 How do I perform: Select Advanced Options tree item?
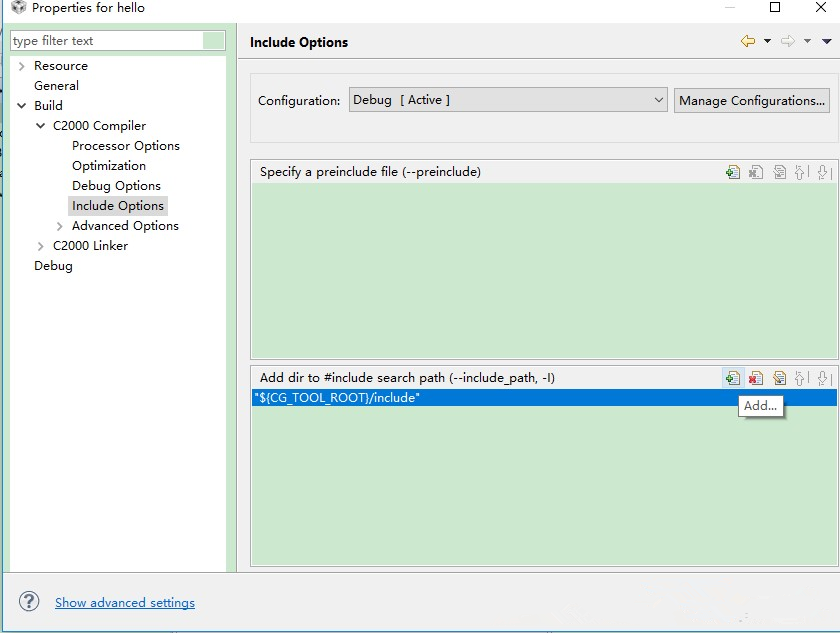[125, 226]
